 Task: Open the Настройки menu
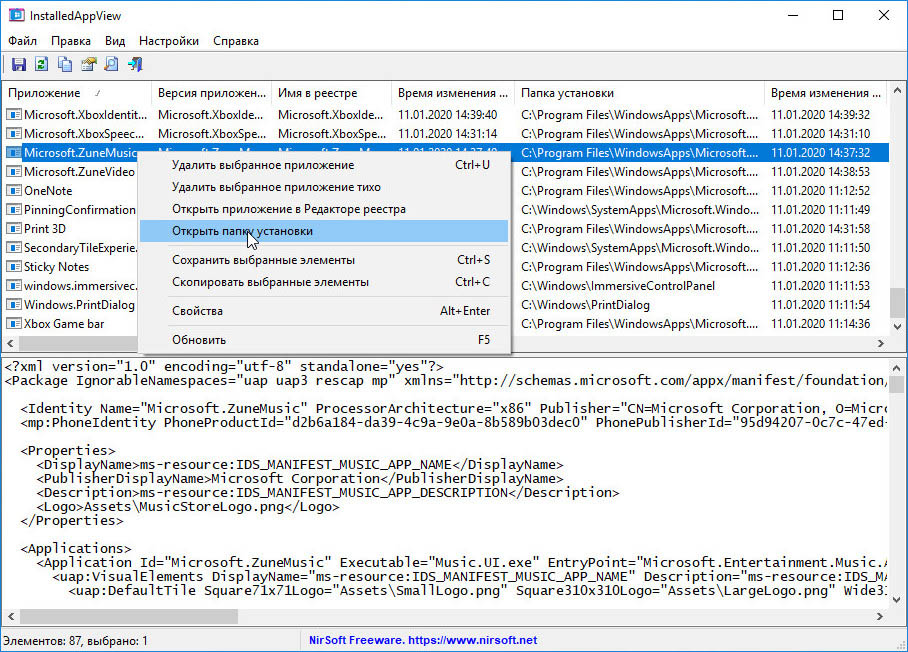click(169, 41)
